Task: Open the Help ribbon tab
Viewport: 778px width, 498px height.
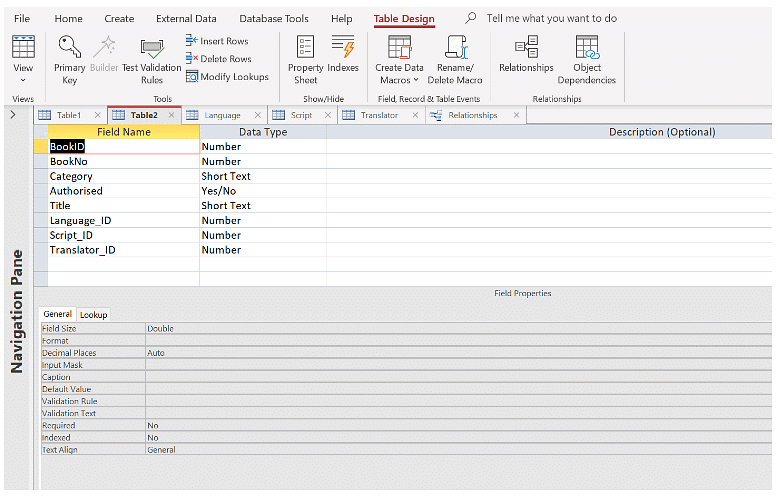Action: 341,18
